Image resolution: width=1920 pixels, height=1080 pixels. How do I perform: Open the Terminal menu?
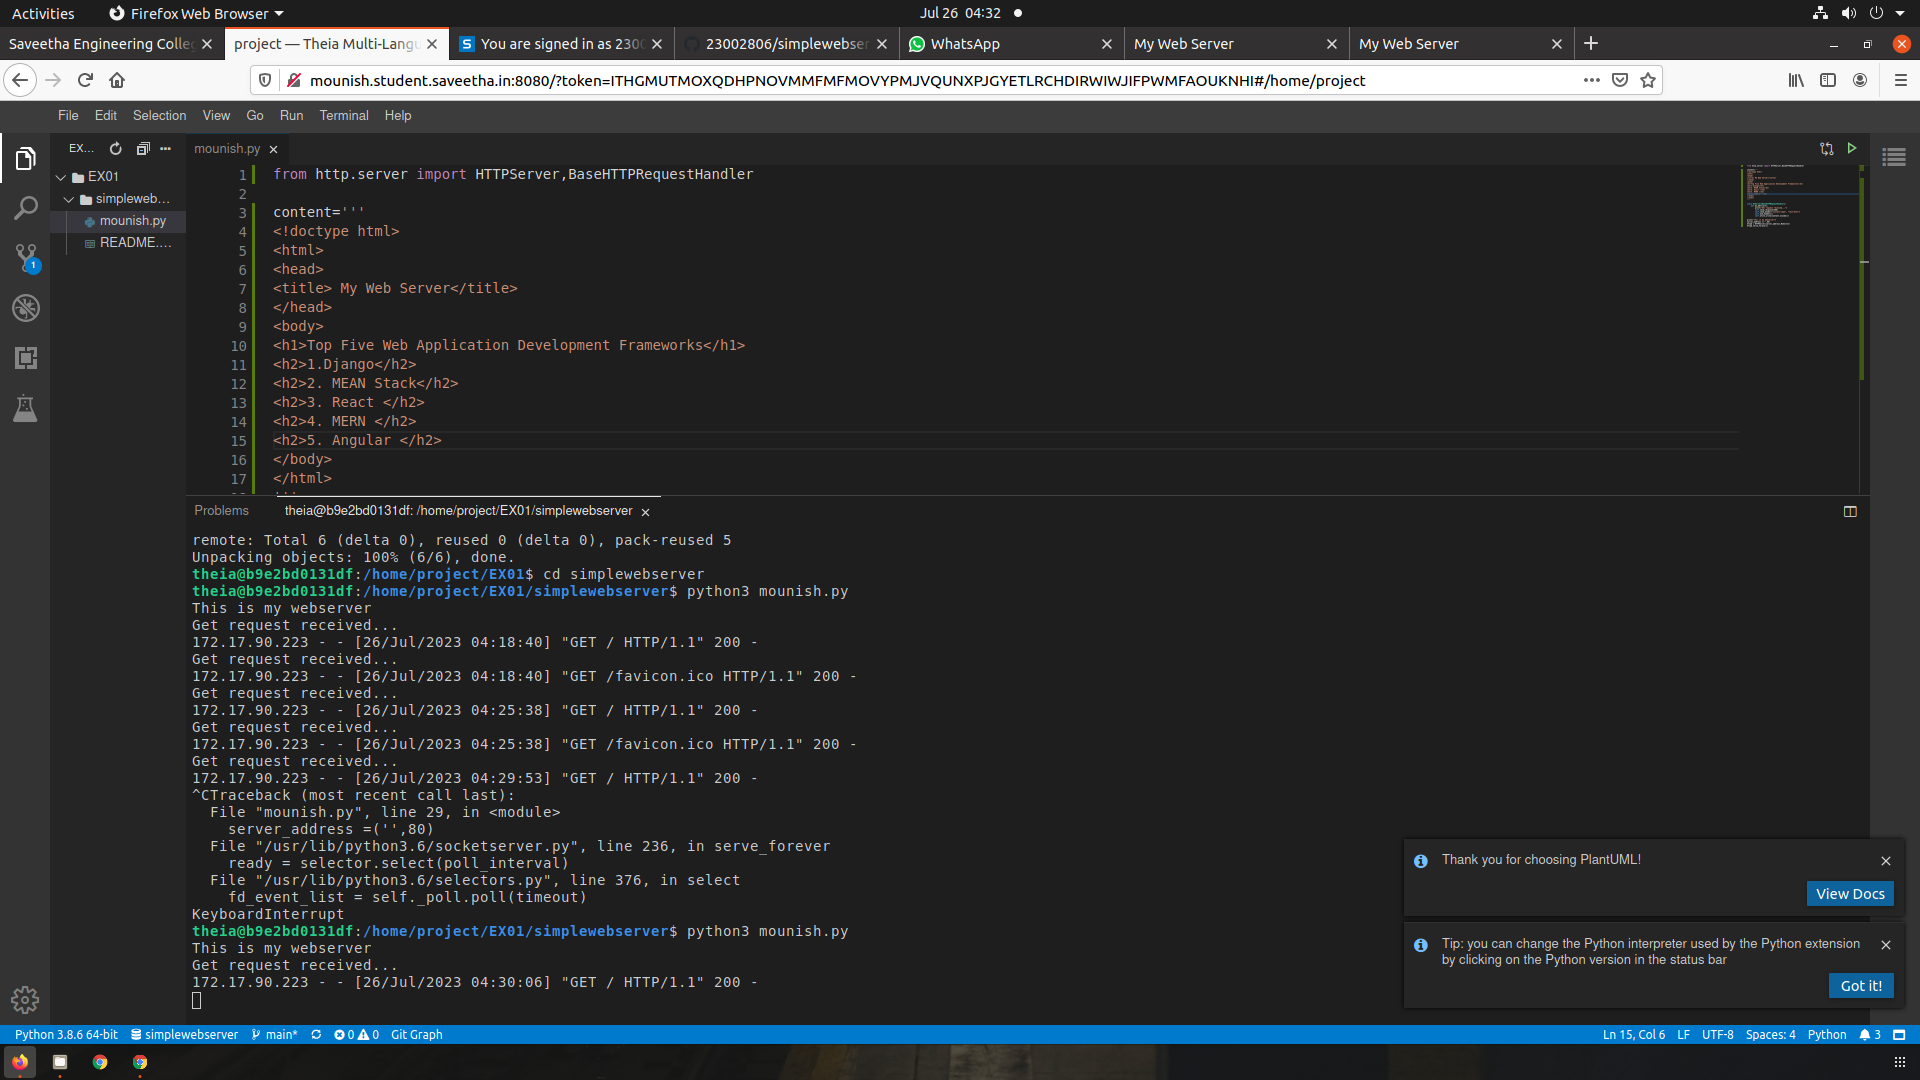pyautogui.click(x=344, y=116)
